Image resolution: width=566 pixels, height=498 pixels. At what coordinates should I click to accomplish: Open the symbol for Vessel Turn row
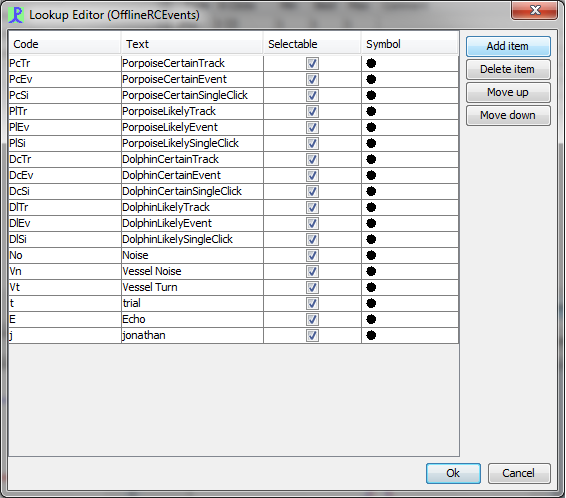(371, 287)
